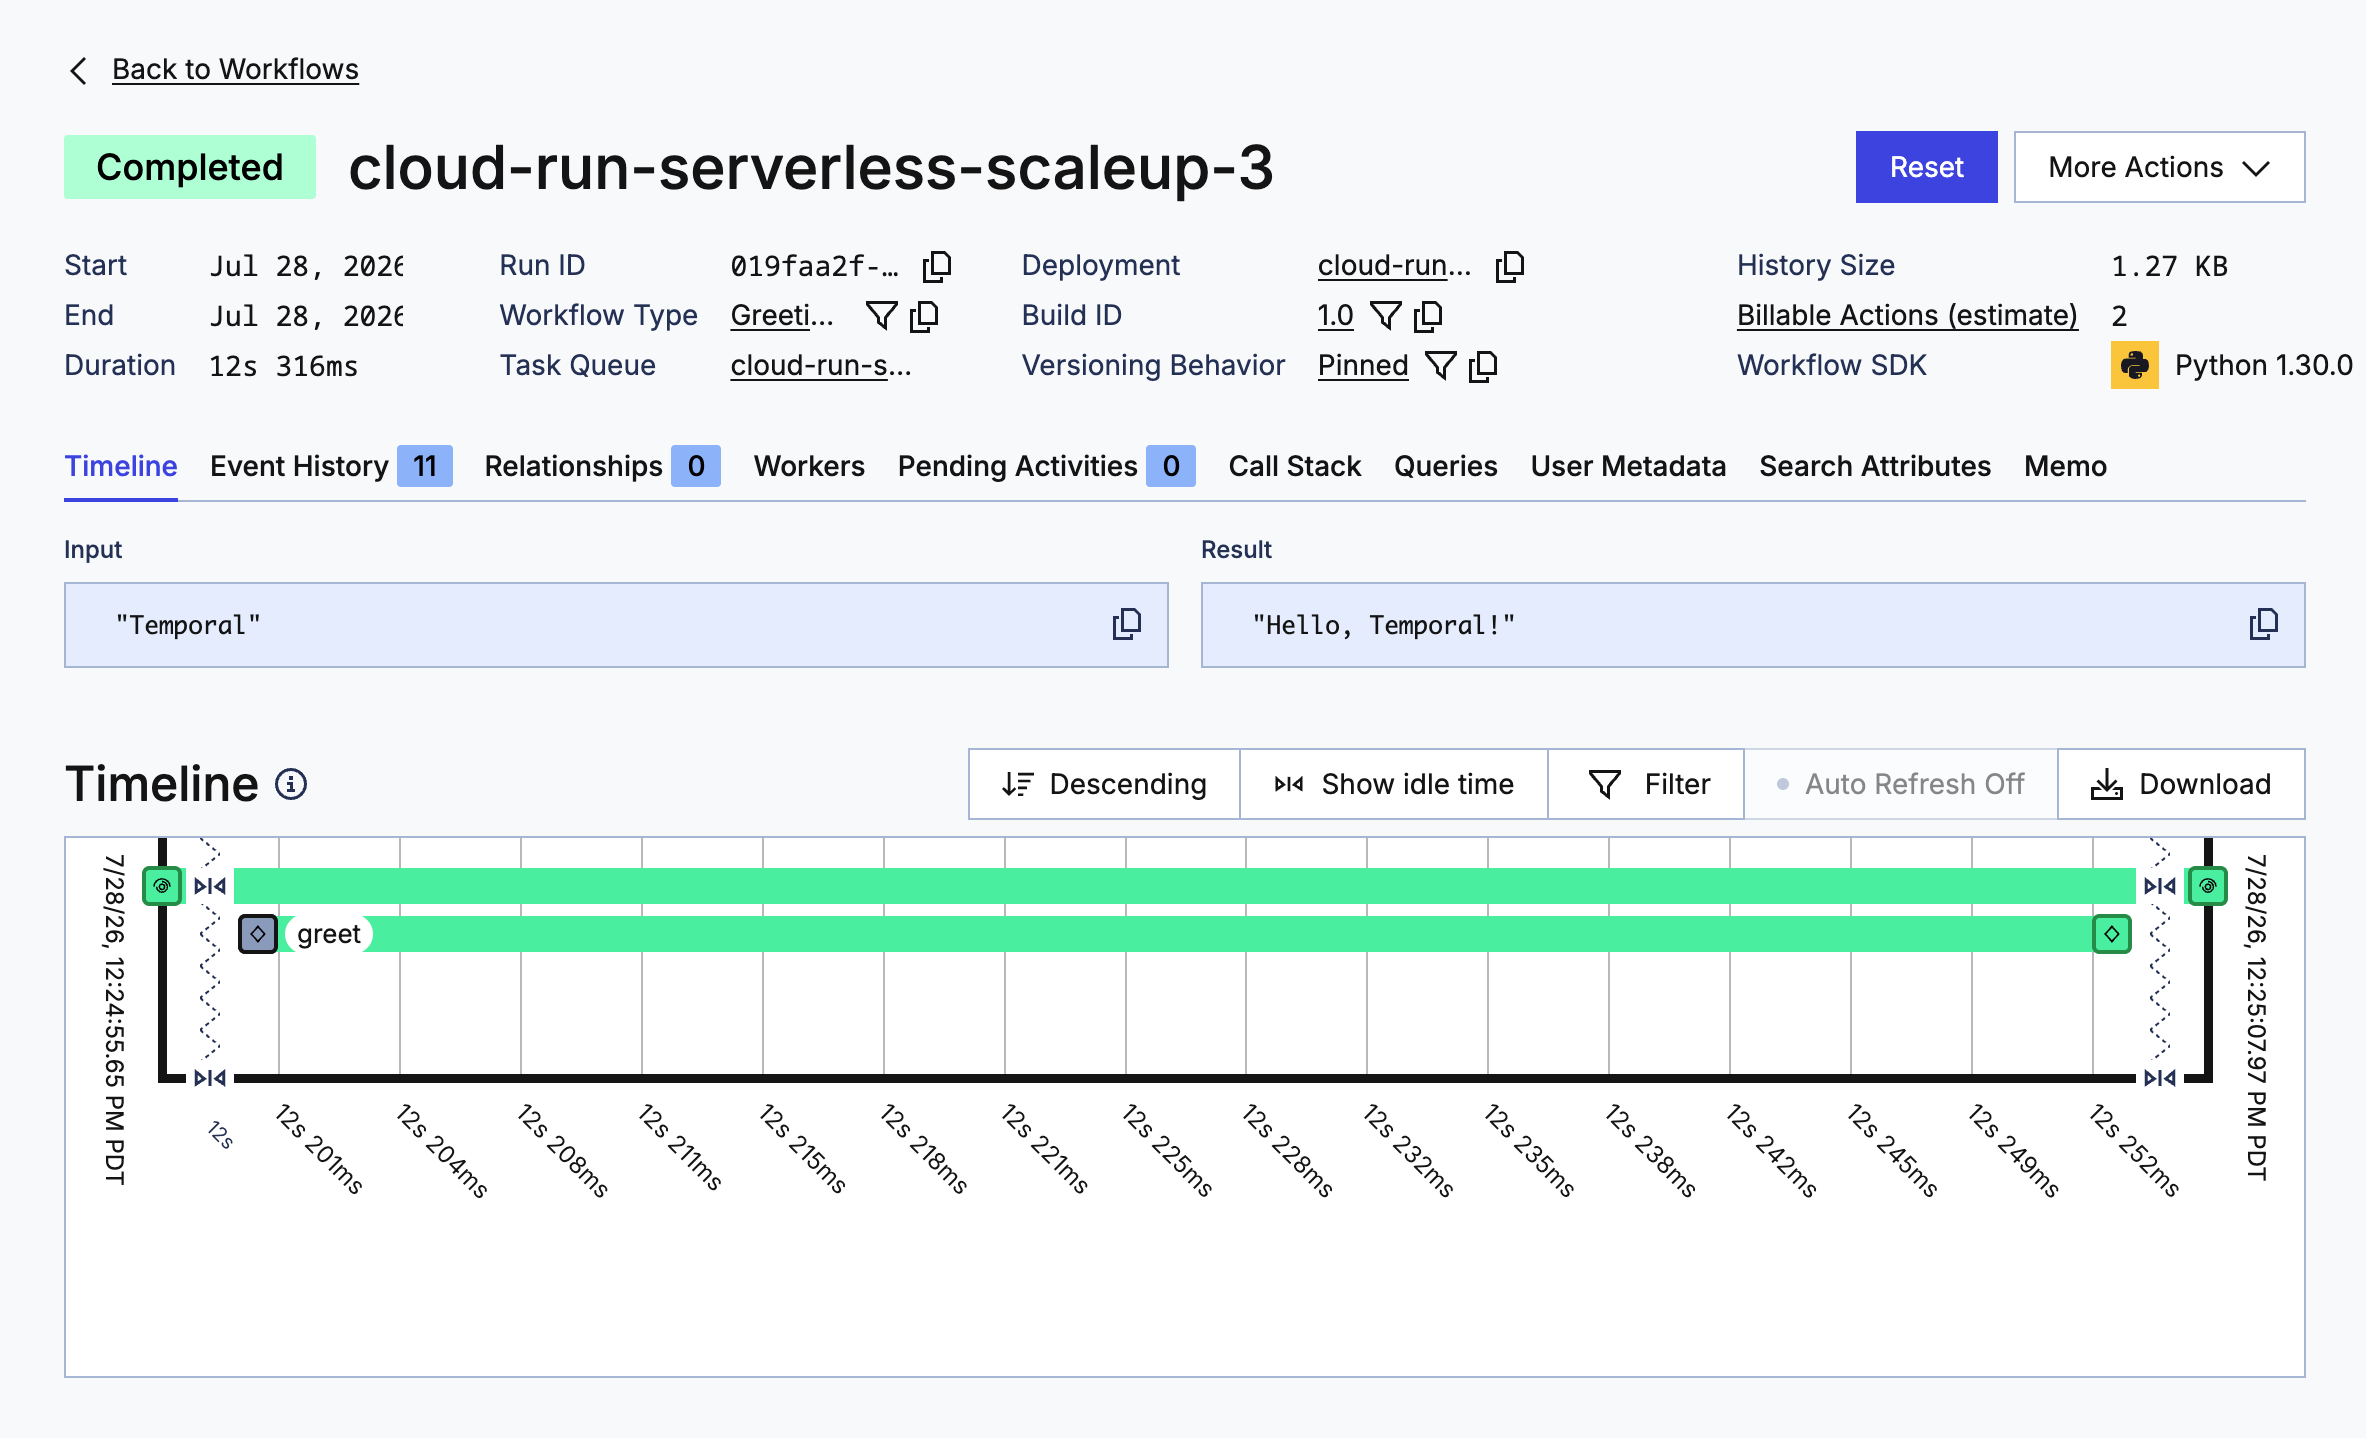Expand idle time at left top collapse icon
This screenshot has height=1438, width=2366.
(x=210, y=886)
